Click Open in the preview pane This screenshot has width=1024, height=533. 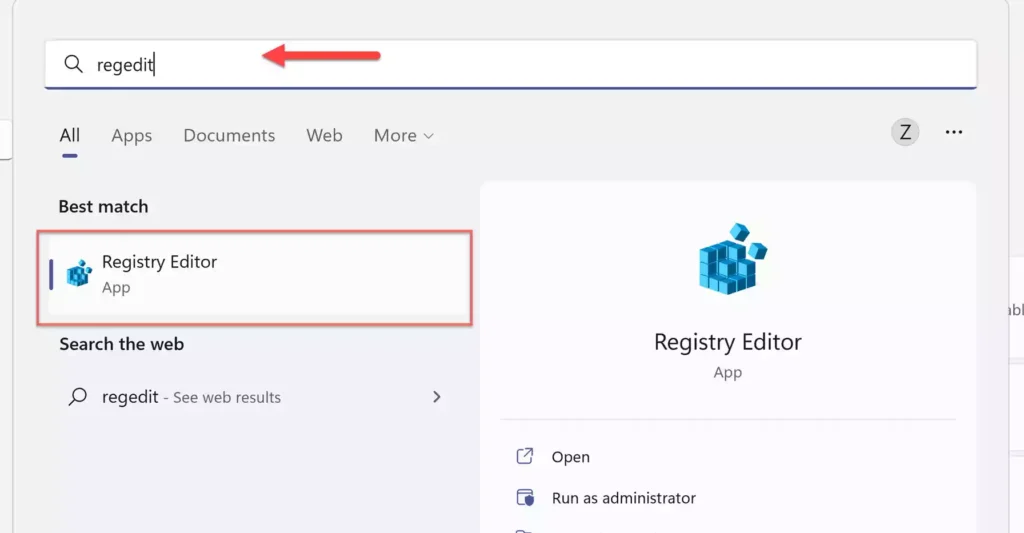pyautogui.click(x=570, y=457)
